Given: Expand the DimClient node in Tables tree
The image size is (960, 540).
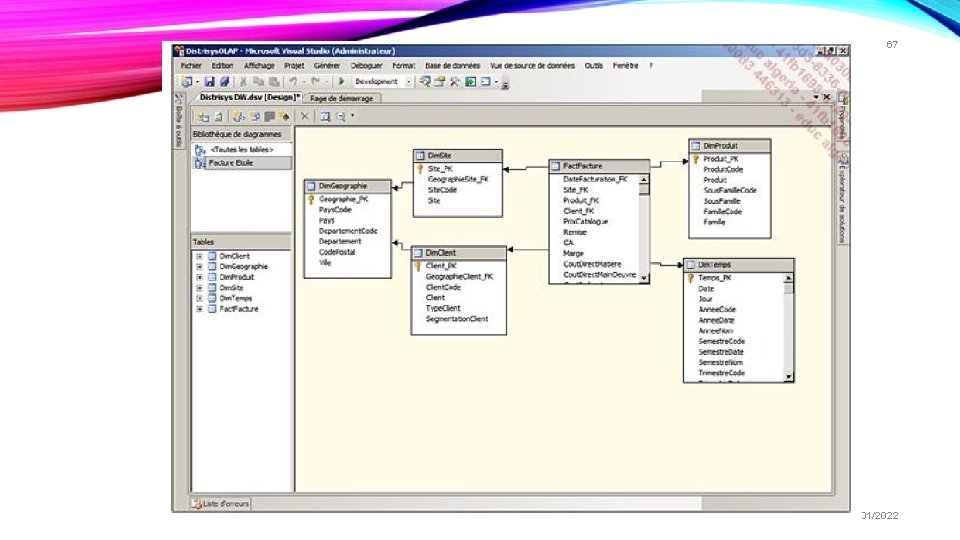Looking at the screenshot, I should pos(200,257).
